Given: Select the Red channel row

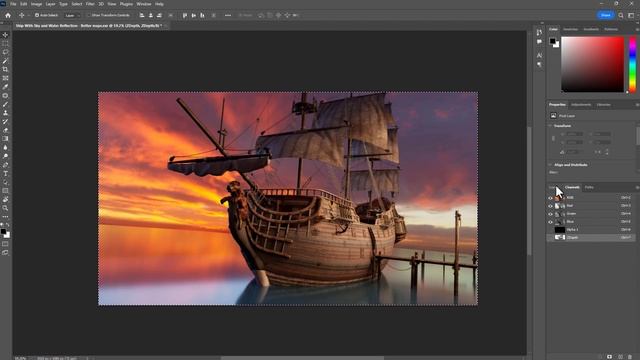Looking at the screenshot, I should pyautogui.click(x=591, y=206).
